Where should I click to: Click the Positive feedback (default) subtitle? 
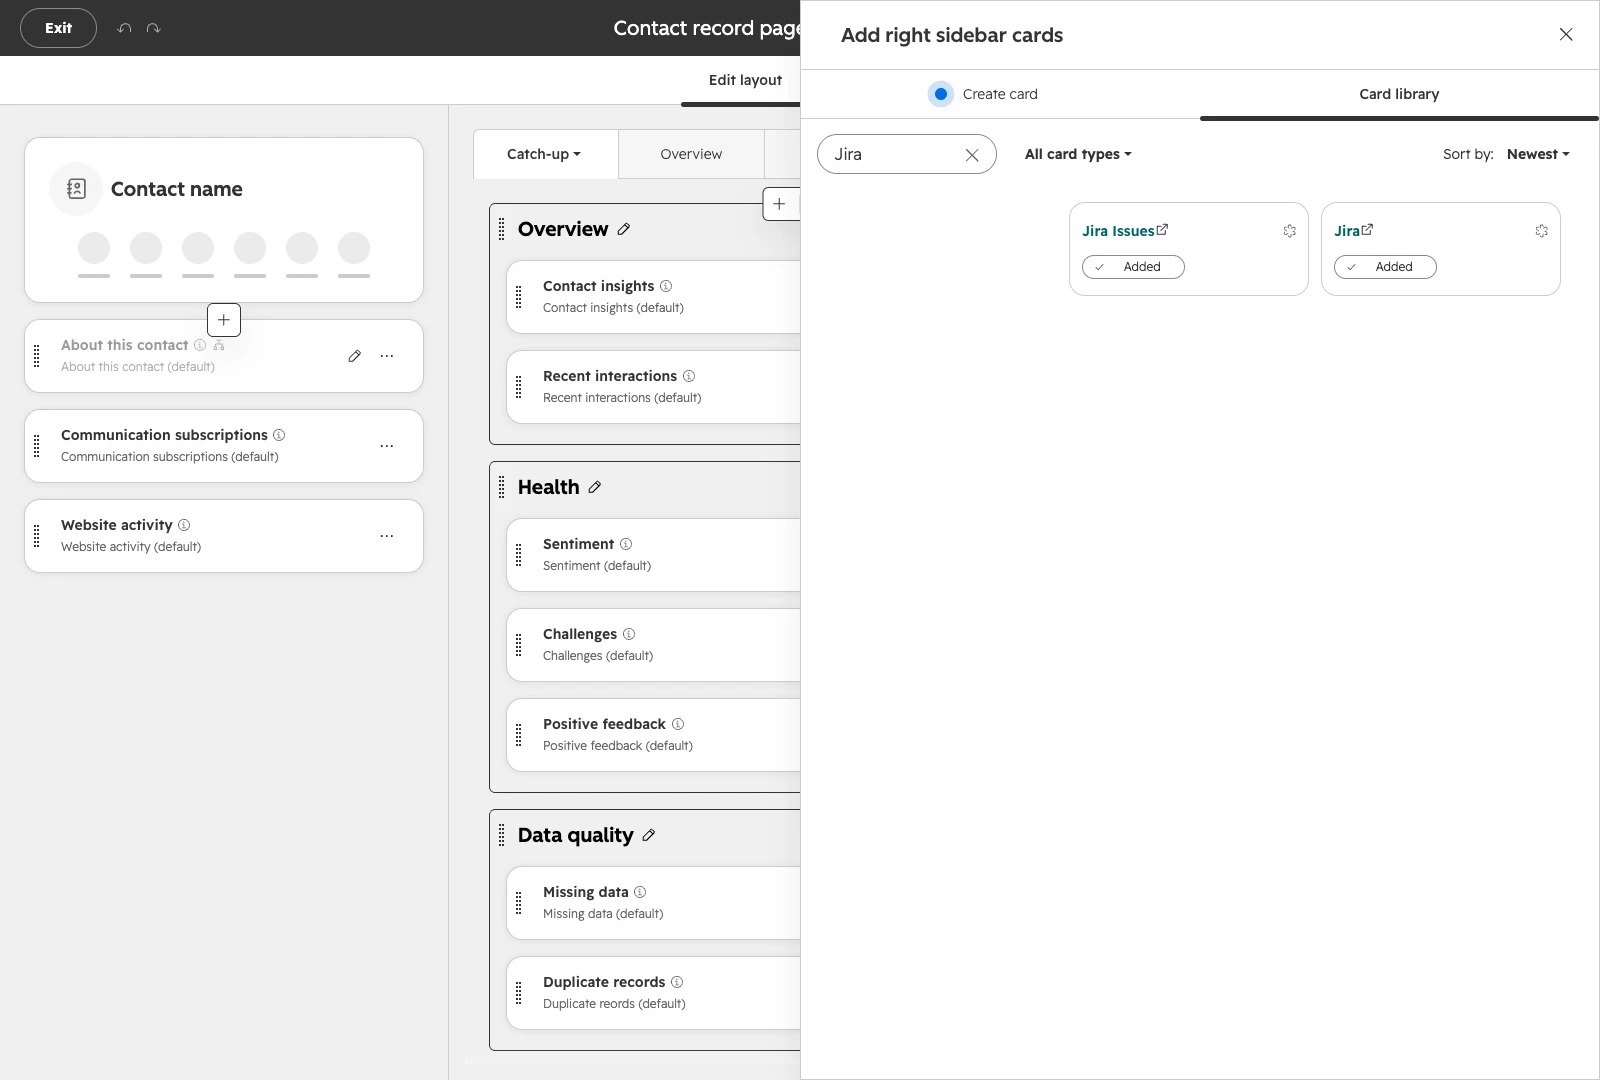(x=618, y=746)
